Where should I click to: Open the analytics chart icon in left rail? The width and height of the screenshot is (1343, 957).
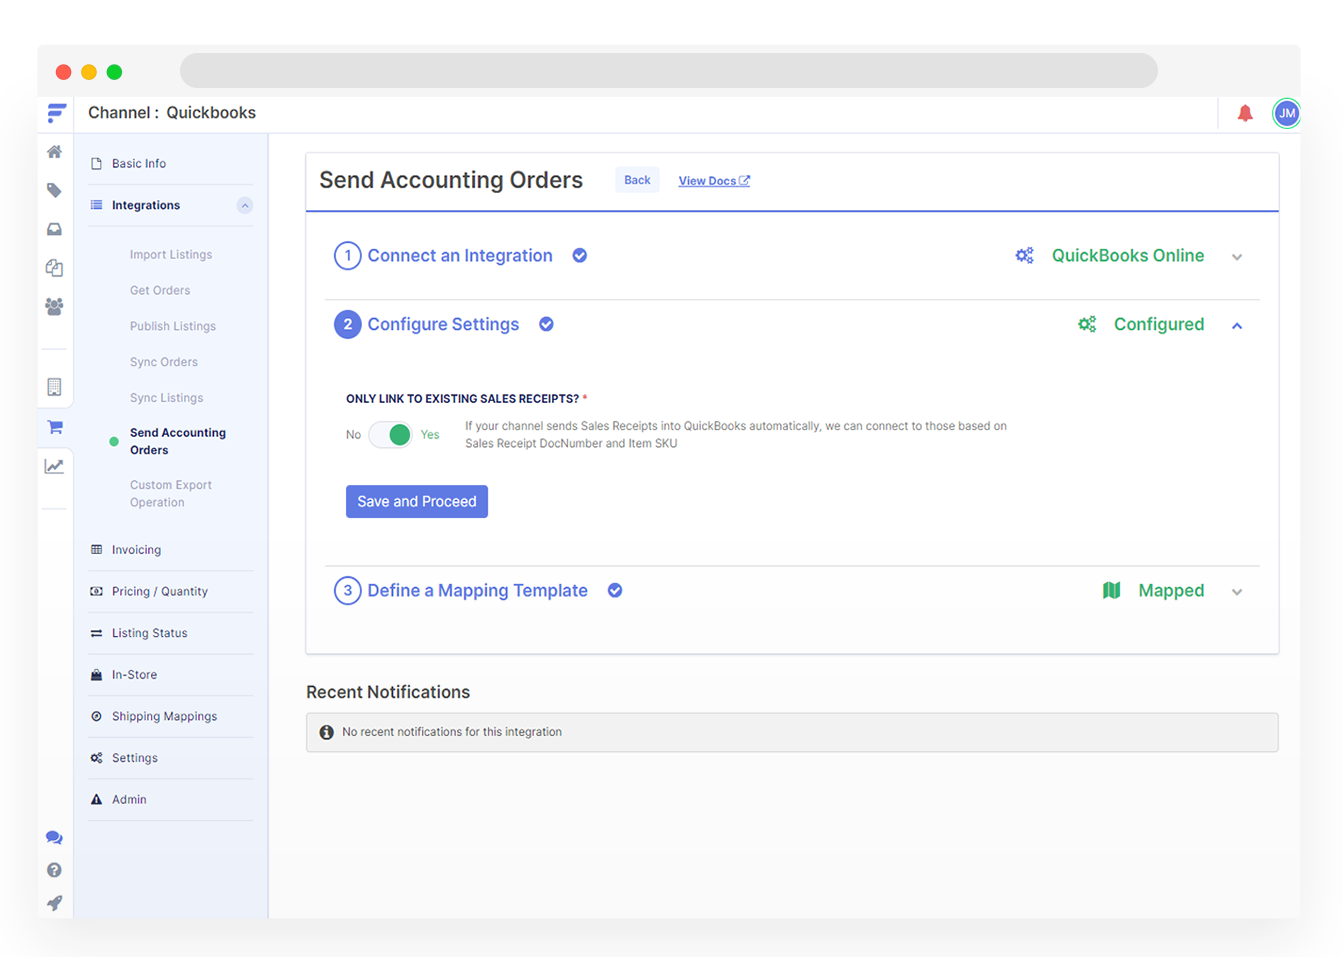point(54,466)
